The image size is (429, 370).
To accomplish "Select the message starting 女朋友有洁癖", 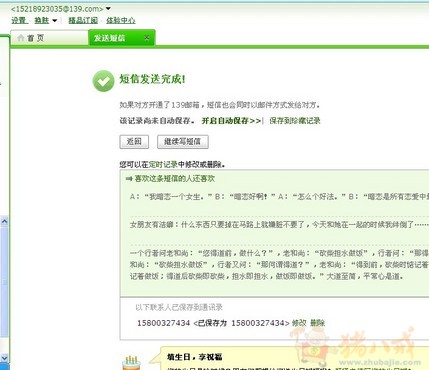I will [x=279, y=225].
